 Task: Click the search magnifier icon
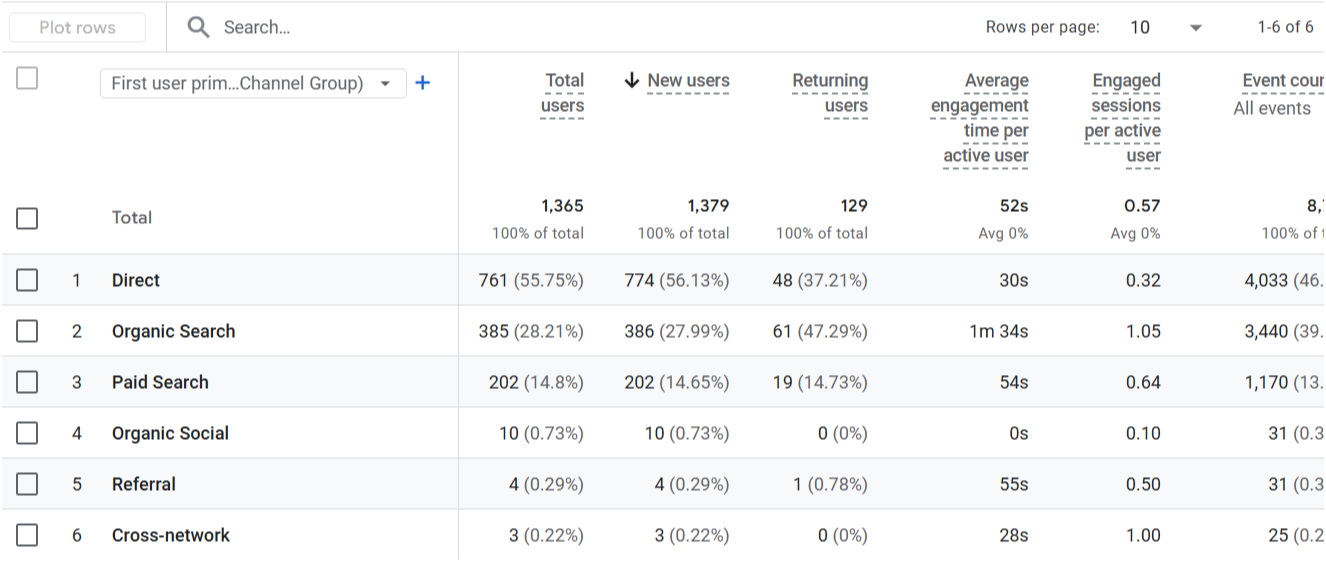coord(199,27)
